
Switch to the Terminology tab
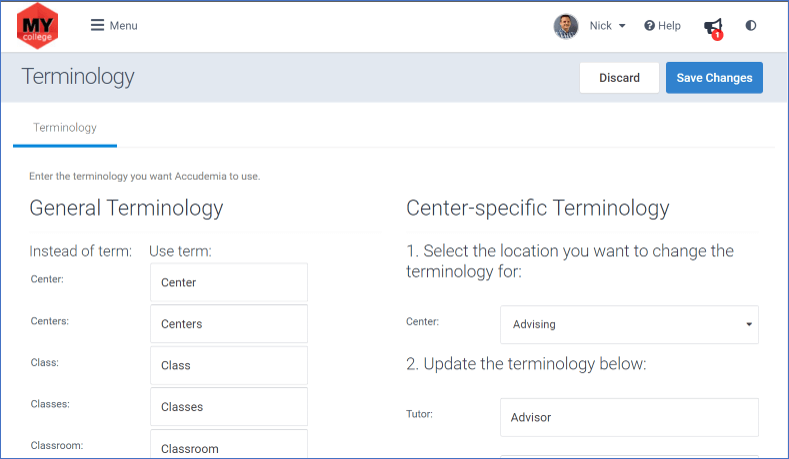pyautogui.click(x=65, y=128)
